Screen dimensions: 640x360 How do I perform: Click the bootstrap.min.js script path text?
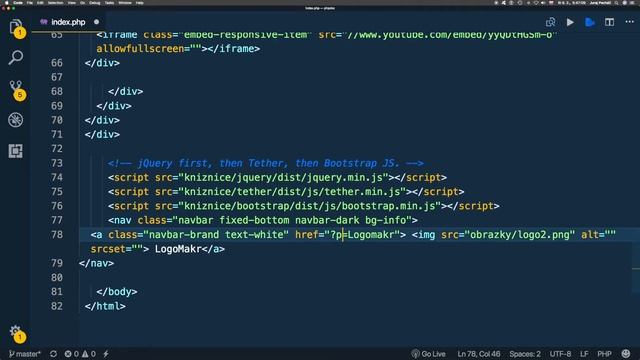[309, 206]
